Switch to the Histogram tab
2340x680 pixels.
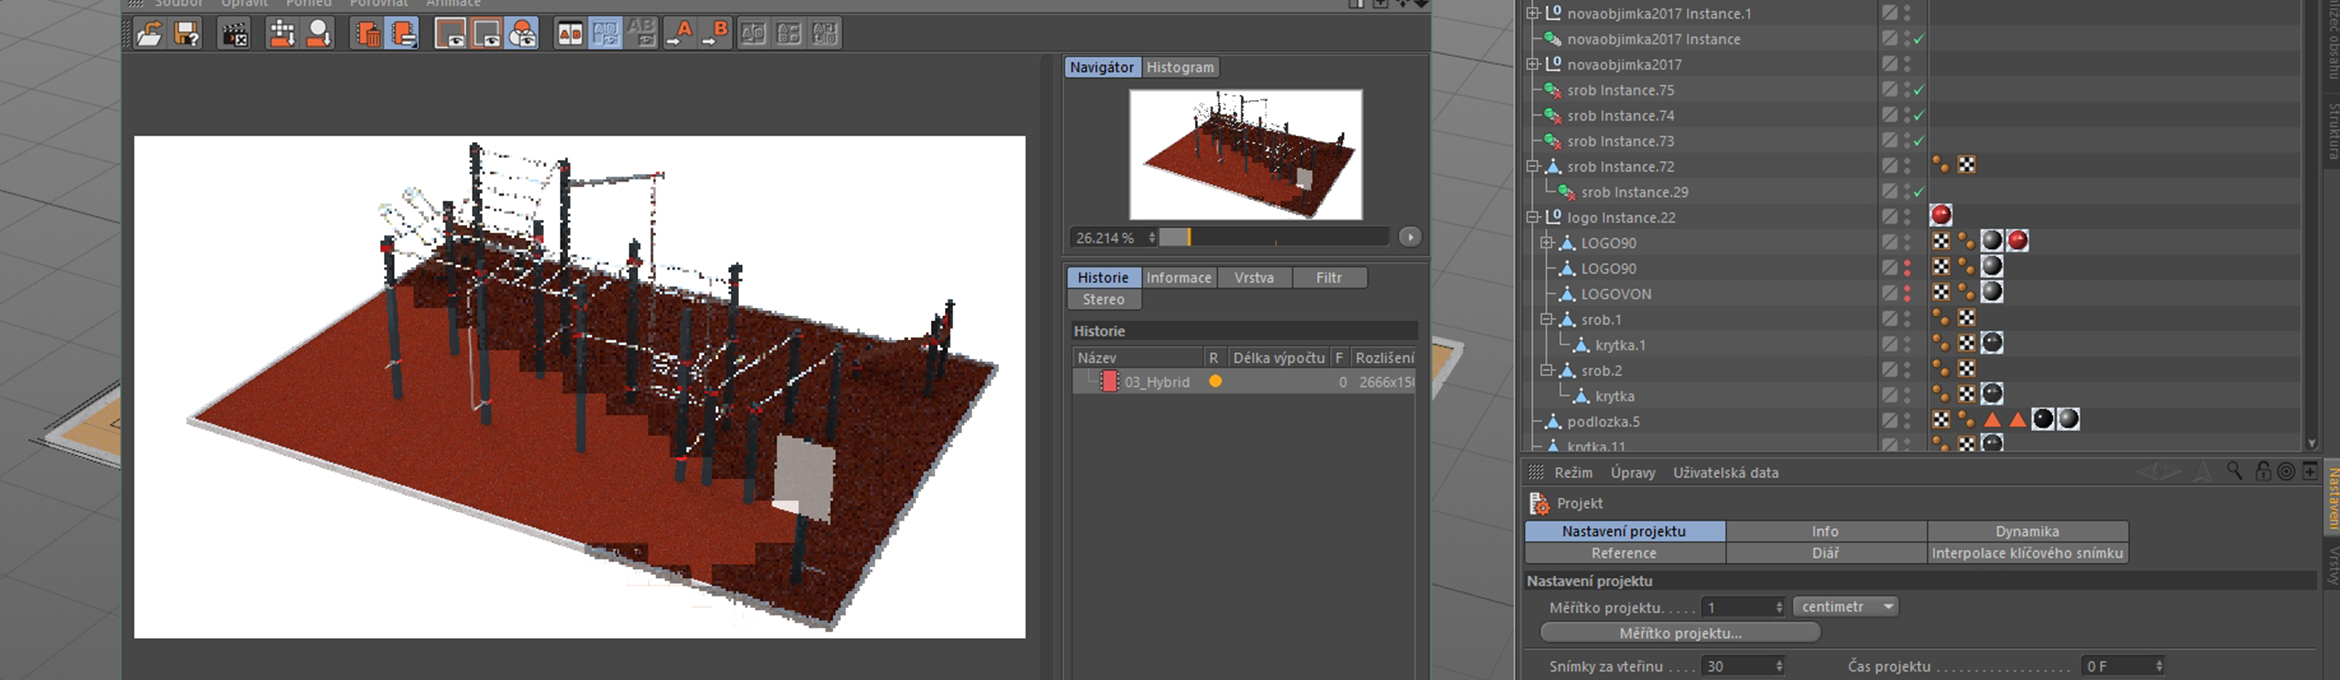[x=1180, y=67]
